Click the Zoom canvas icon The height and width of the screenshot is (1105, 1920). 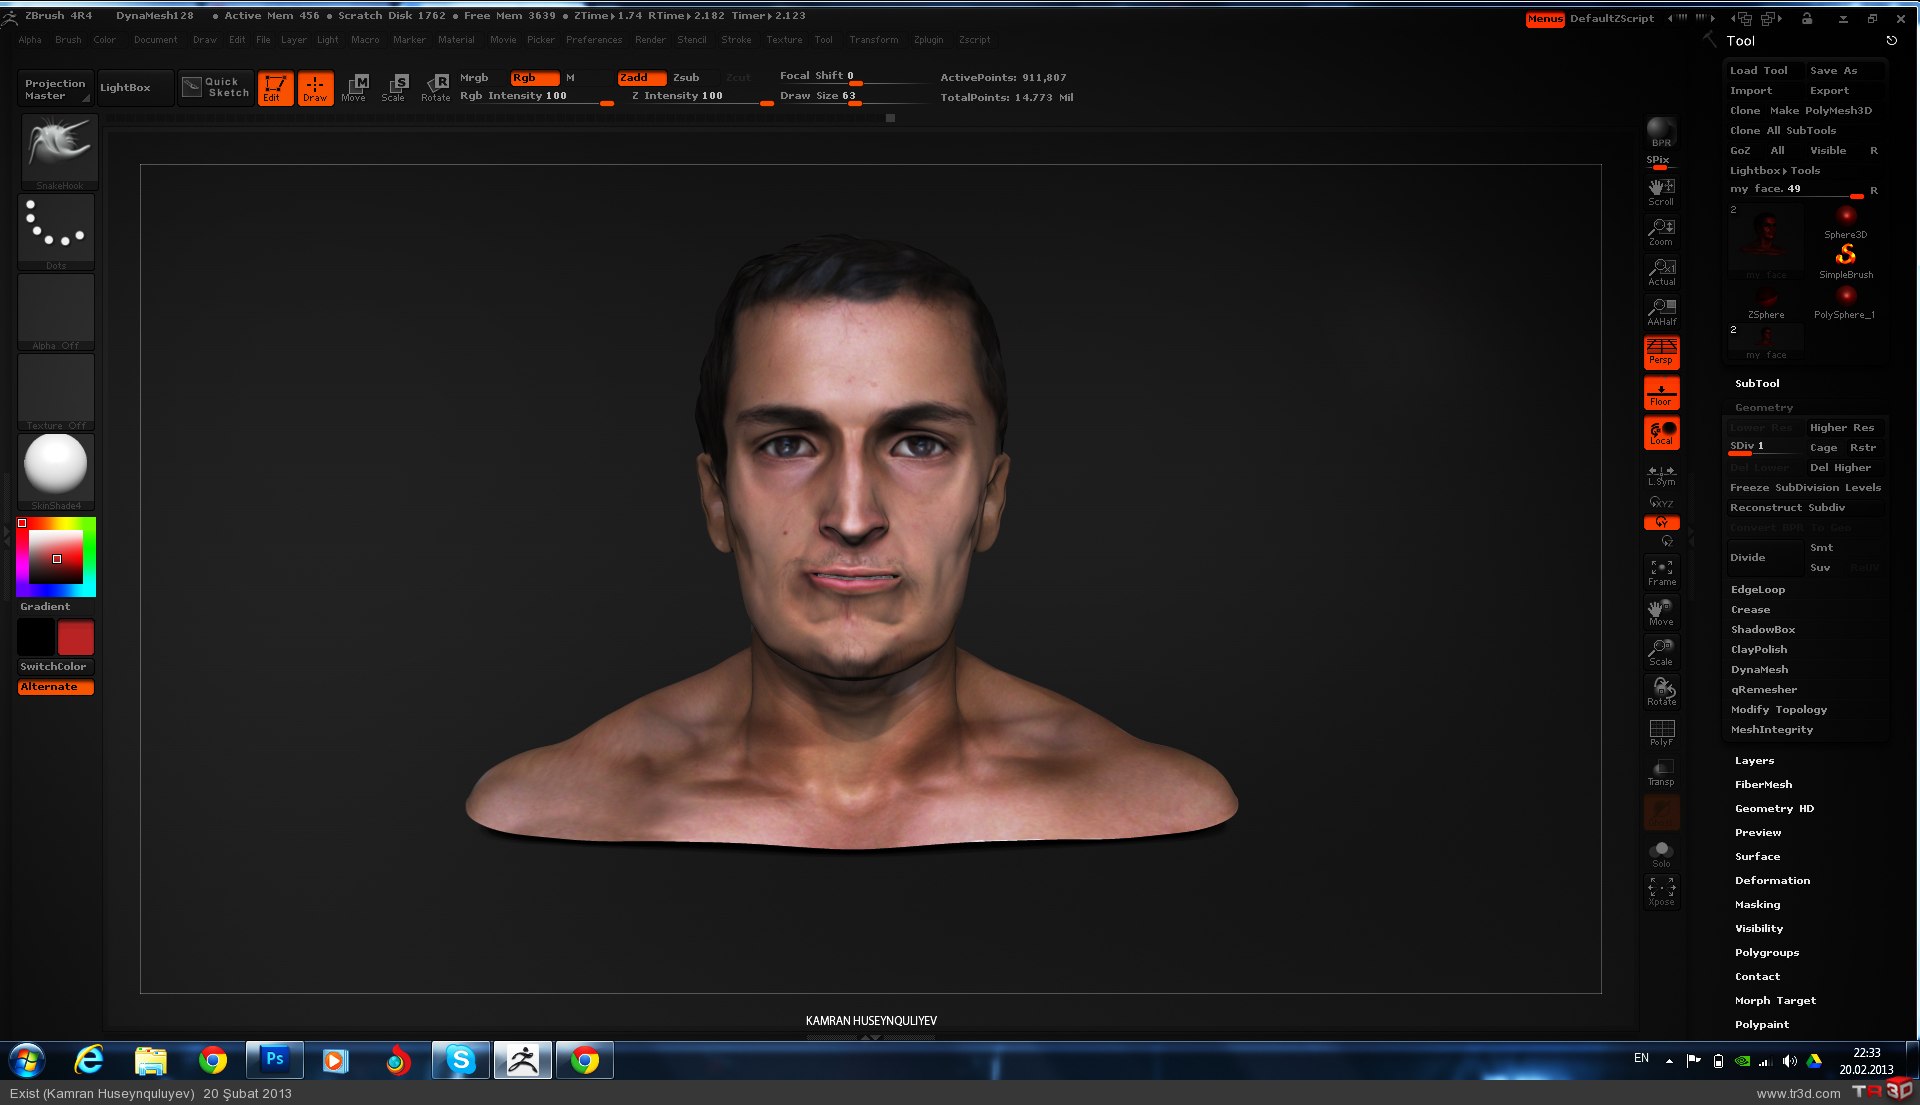(x=1661, y=231)
